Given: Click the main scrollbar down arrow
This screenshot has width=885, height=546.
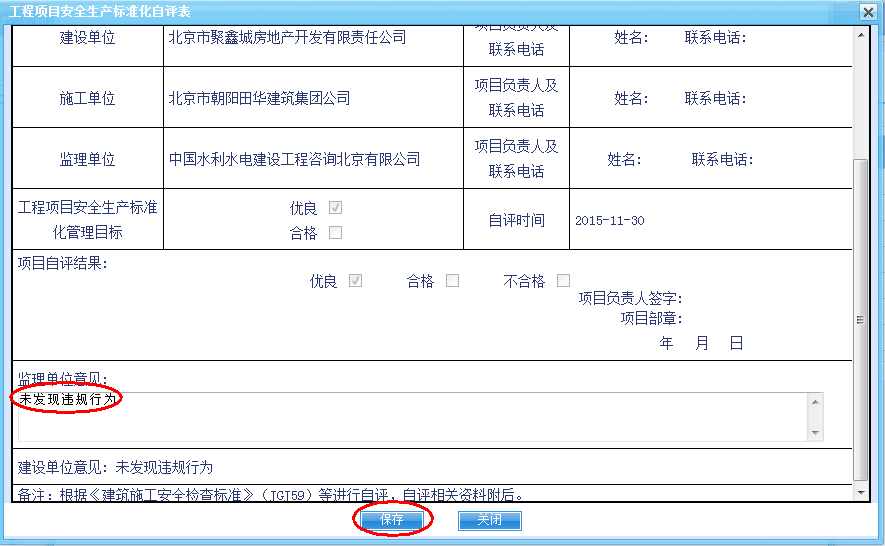Looking at the screenshot, I should click(x=862, y=495).
